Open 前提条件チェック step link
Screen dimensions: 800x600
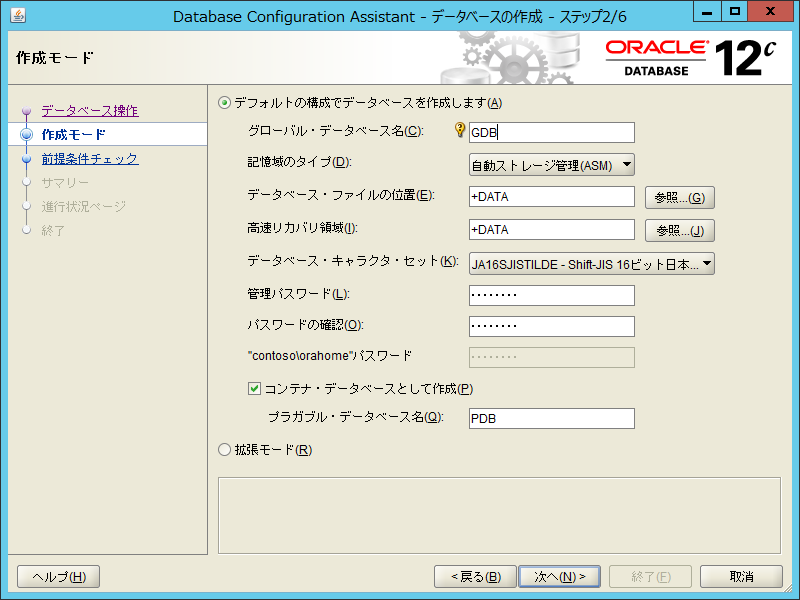[x=90, y=159]
